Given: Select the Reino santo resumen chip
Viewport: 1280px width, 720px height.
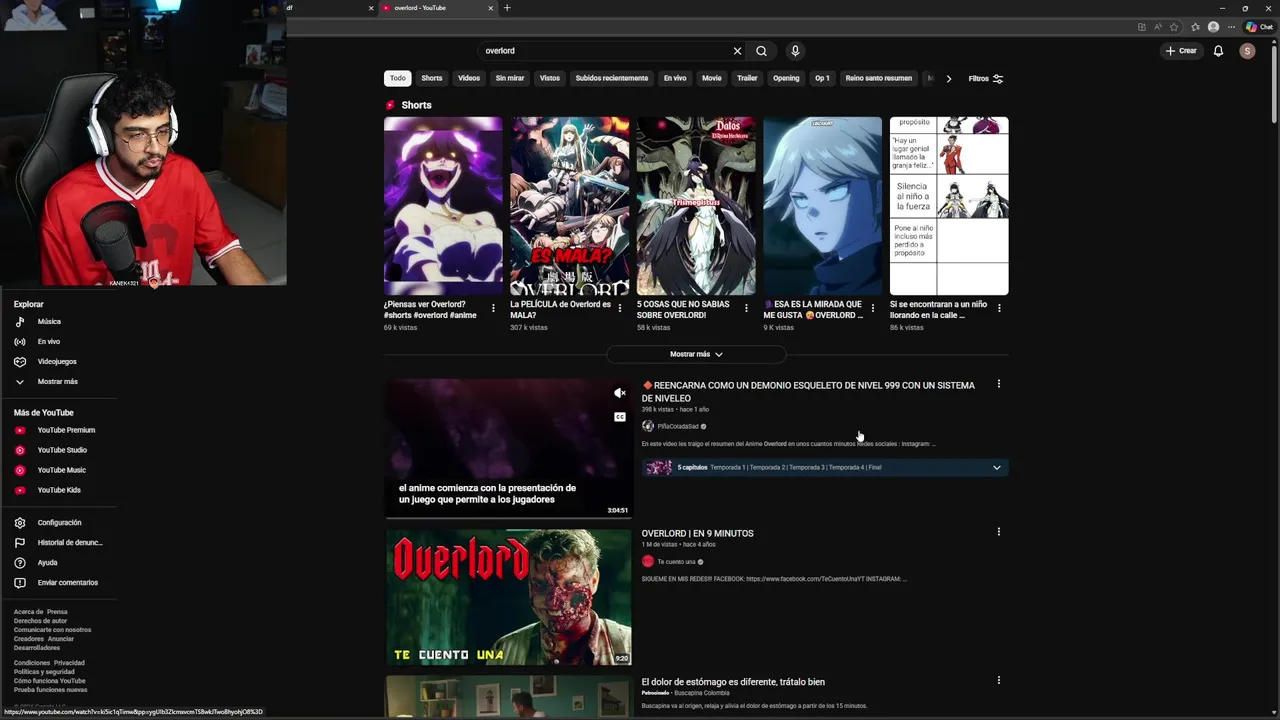Looking at the screenshot, I should [879, 78].
